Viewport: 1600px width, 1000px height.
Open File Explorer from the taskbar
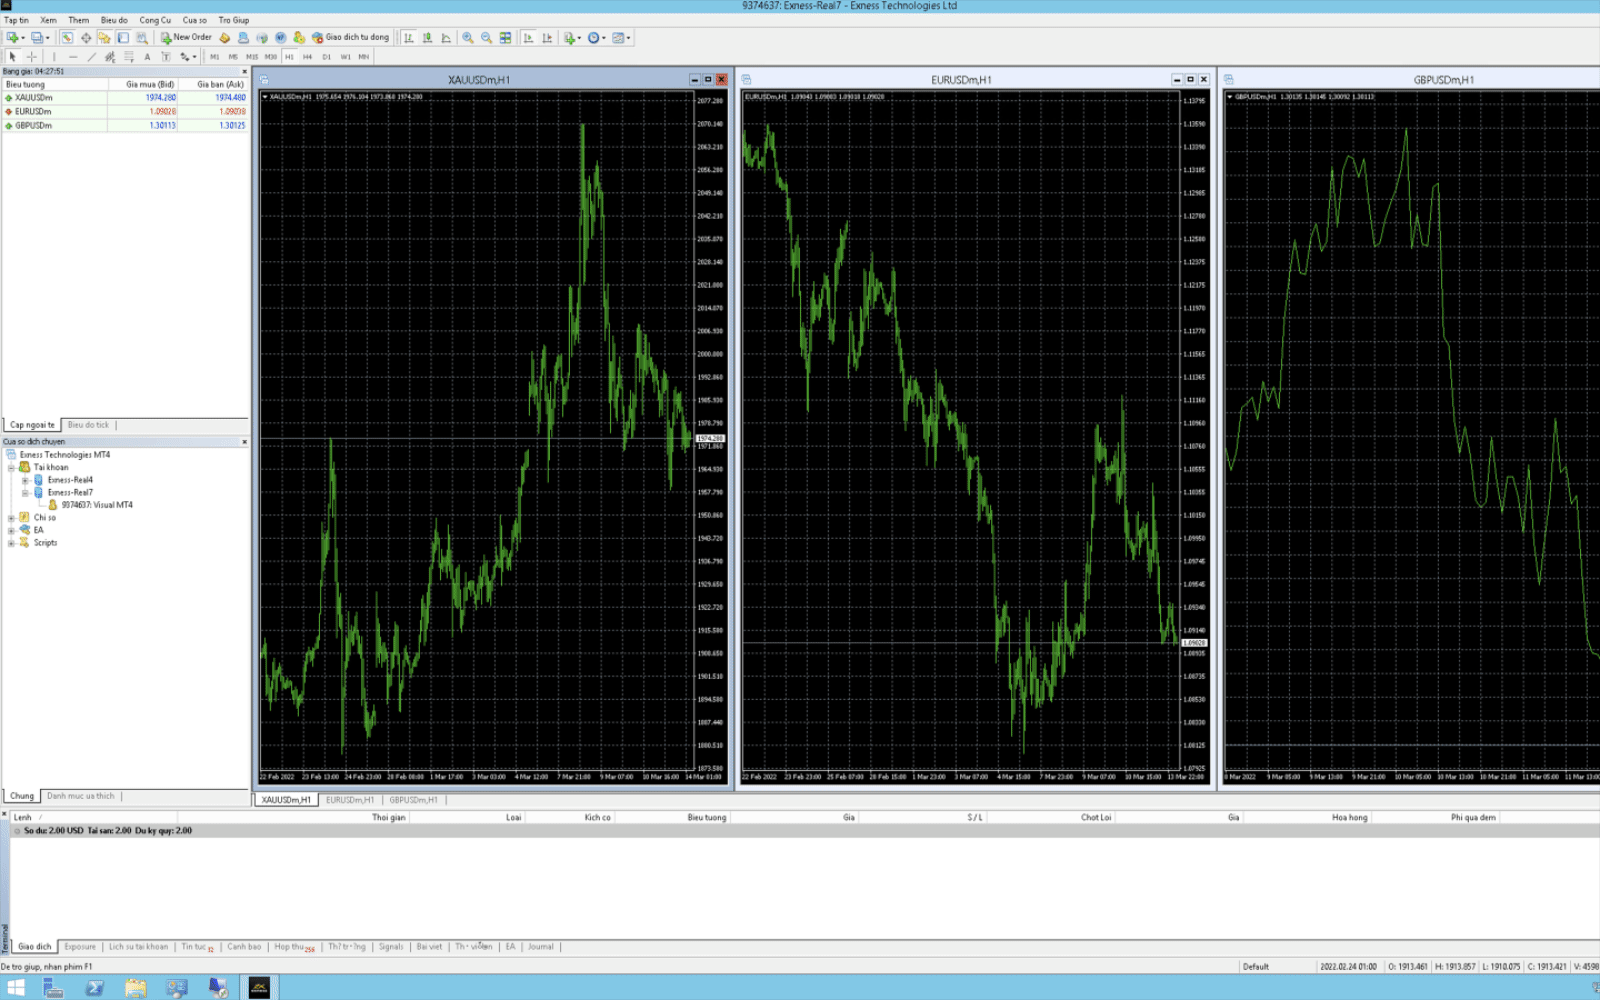[x=136, y=988]
